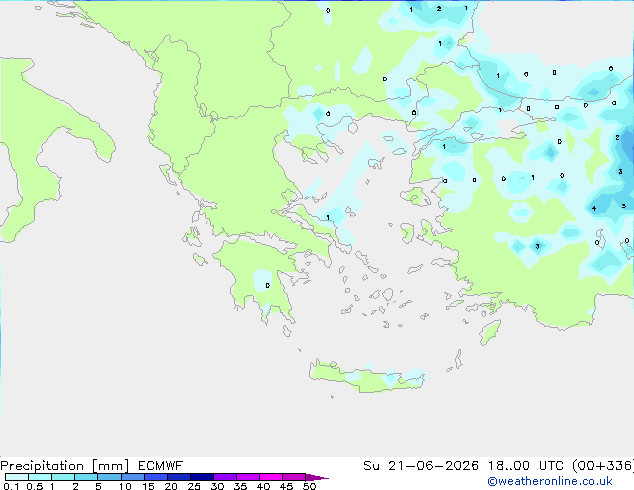Select the legend swatch starting at 45 mm
The width and height of the screenshot is (634, 490).
[x=294, y=477]
